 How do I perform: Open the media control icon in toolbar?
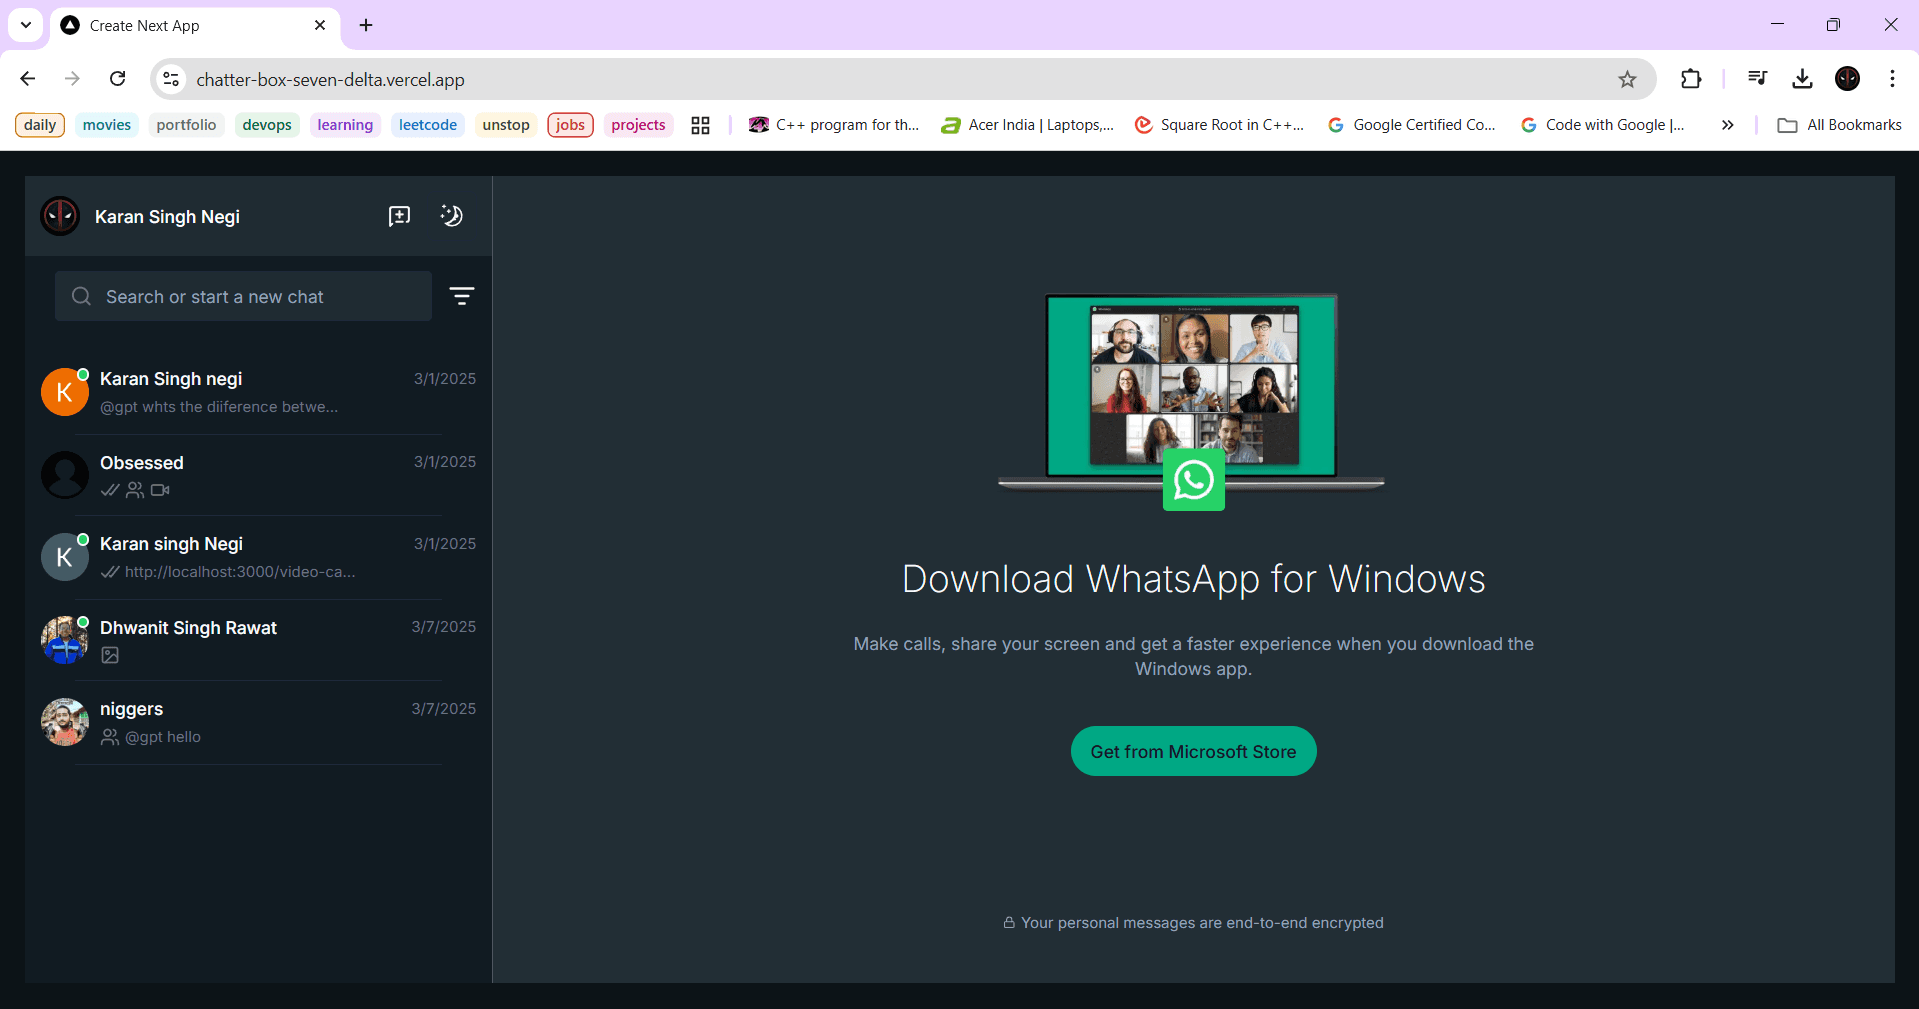coord(1756,79)
